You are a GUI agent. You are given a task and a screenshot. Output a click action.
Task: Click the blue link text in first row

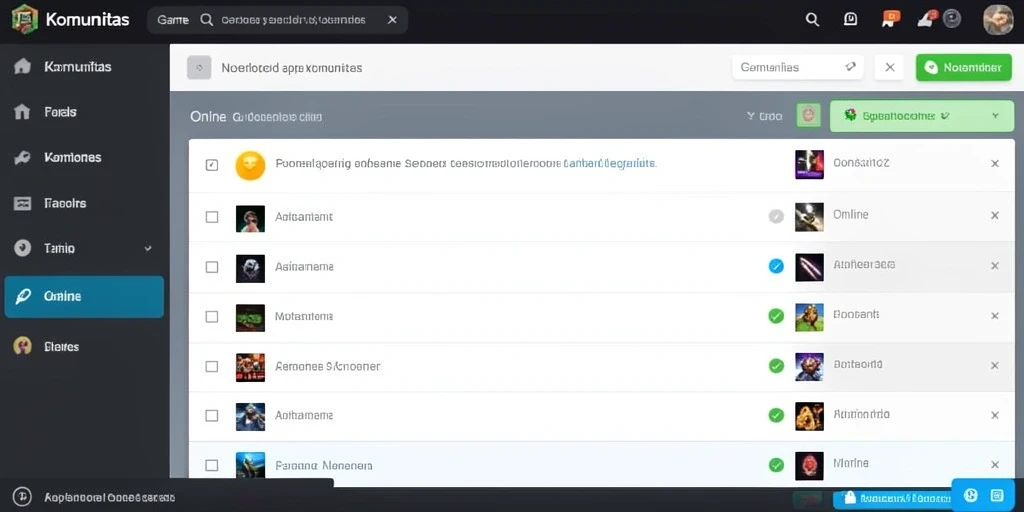pos(609,163)
